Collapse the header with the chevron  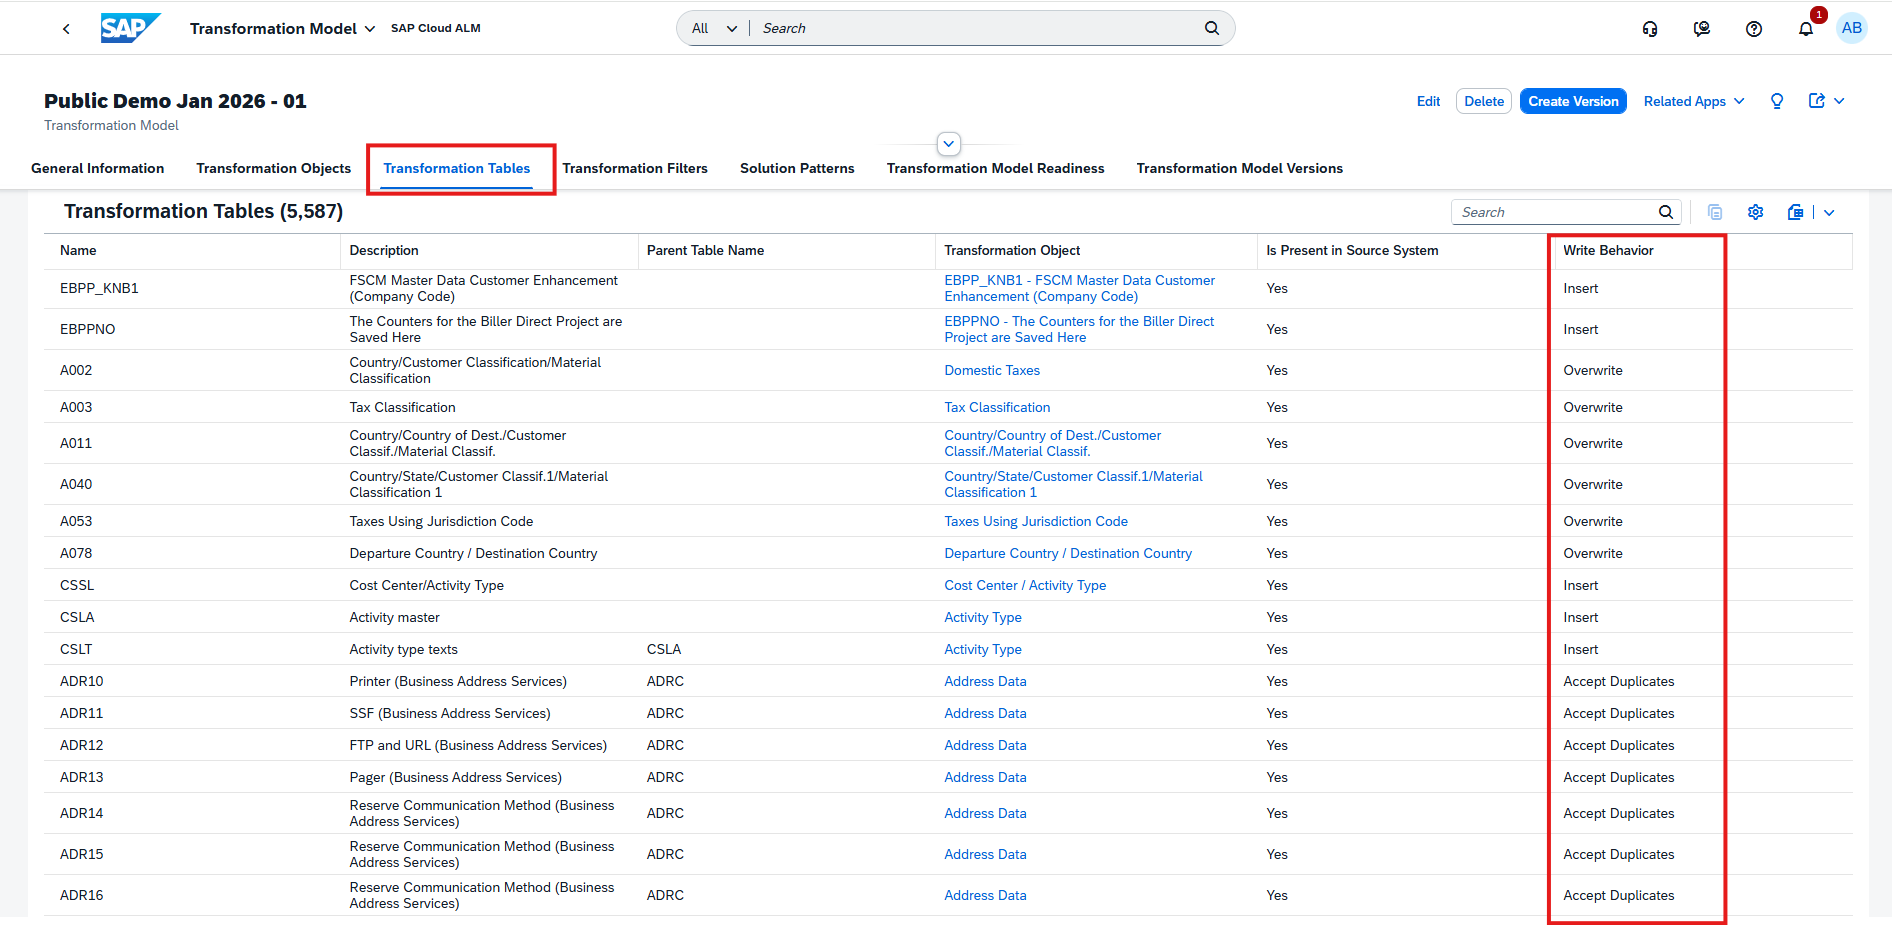[949, 144]
